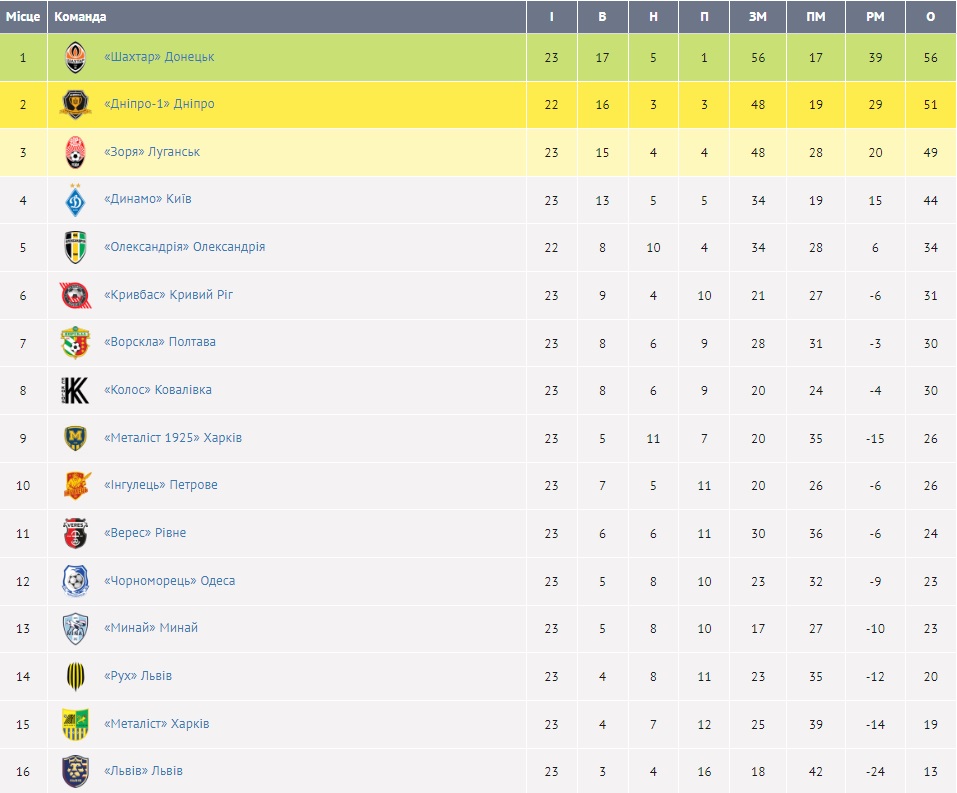Click the Chornomorets Odesa football crest
This screenshot has width=957, height=793.
click(x=75, y=581)
